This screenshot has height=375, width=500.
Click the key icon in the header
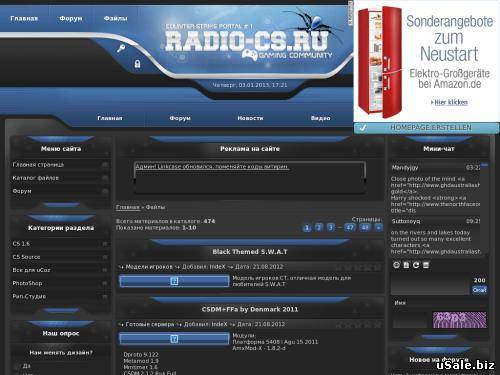(x=121, y=48)
